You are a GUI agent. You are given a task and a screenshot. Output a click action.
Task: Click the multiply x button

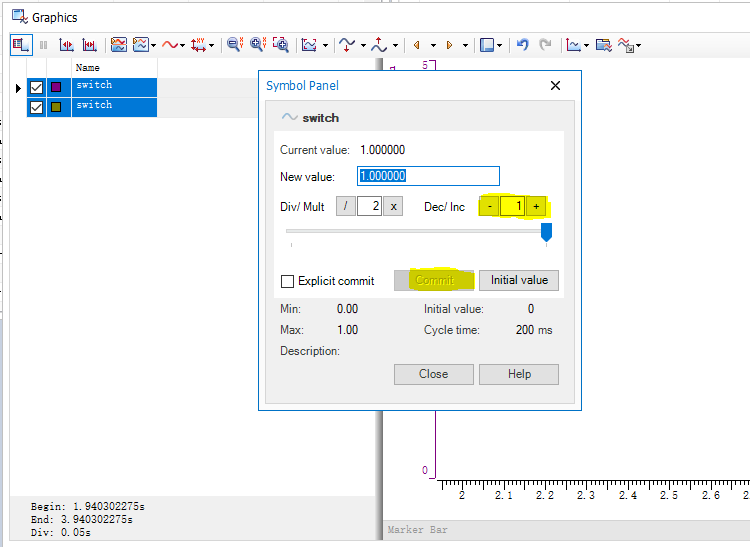coord(393,206)
